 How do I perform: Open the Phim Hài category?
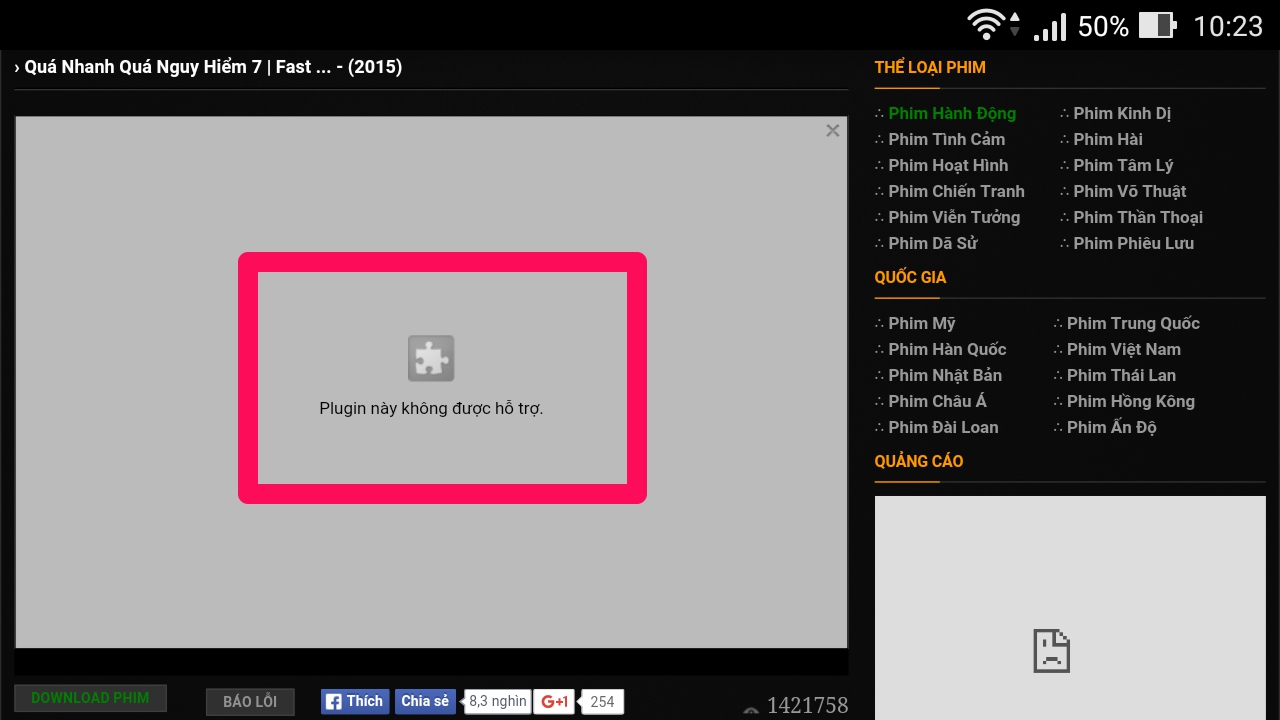coord(1108,139)
